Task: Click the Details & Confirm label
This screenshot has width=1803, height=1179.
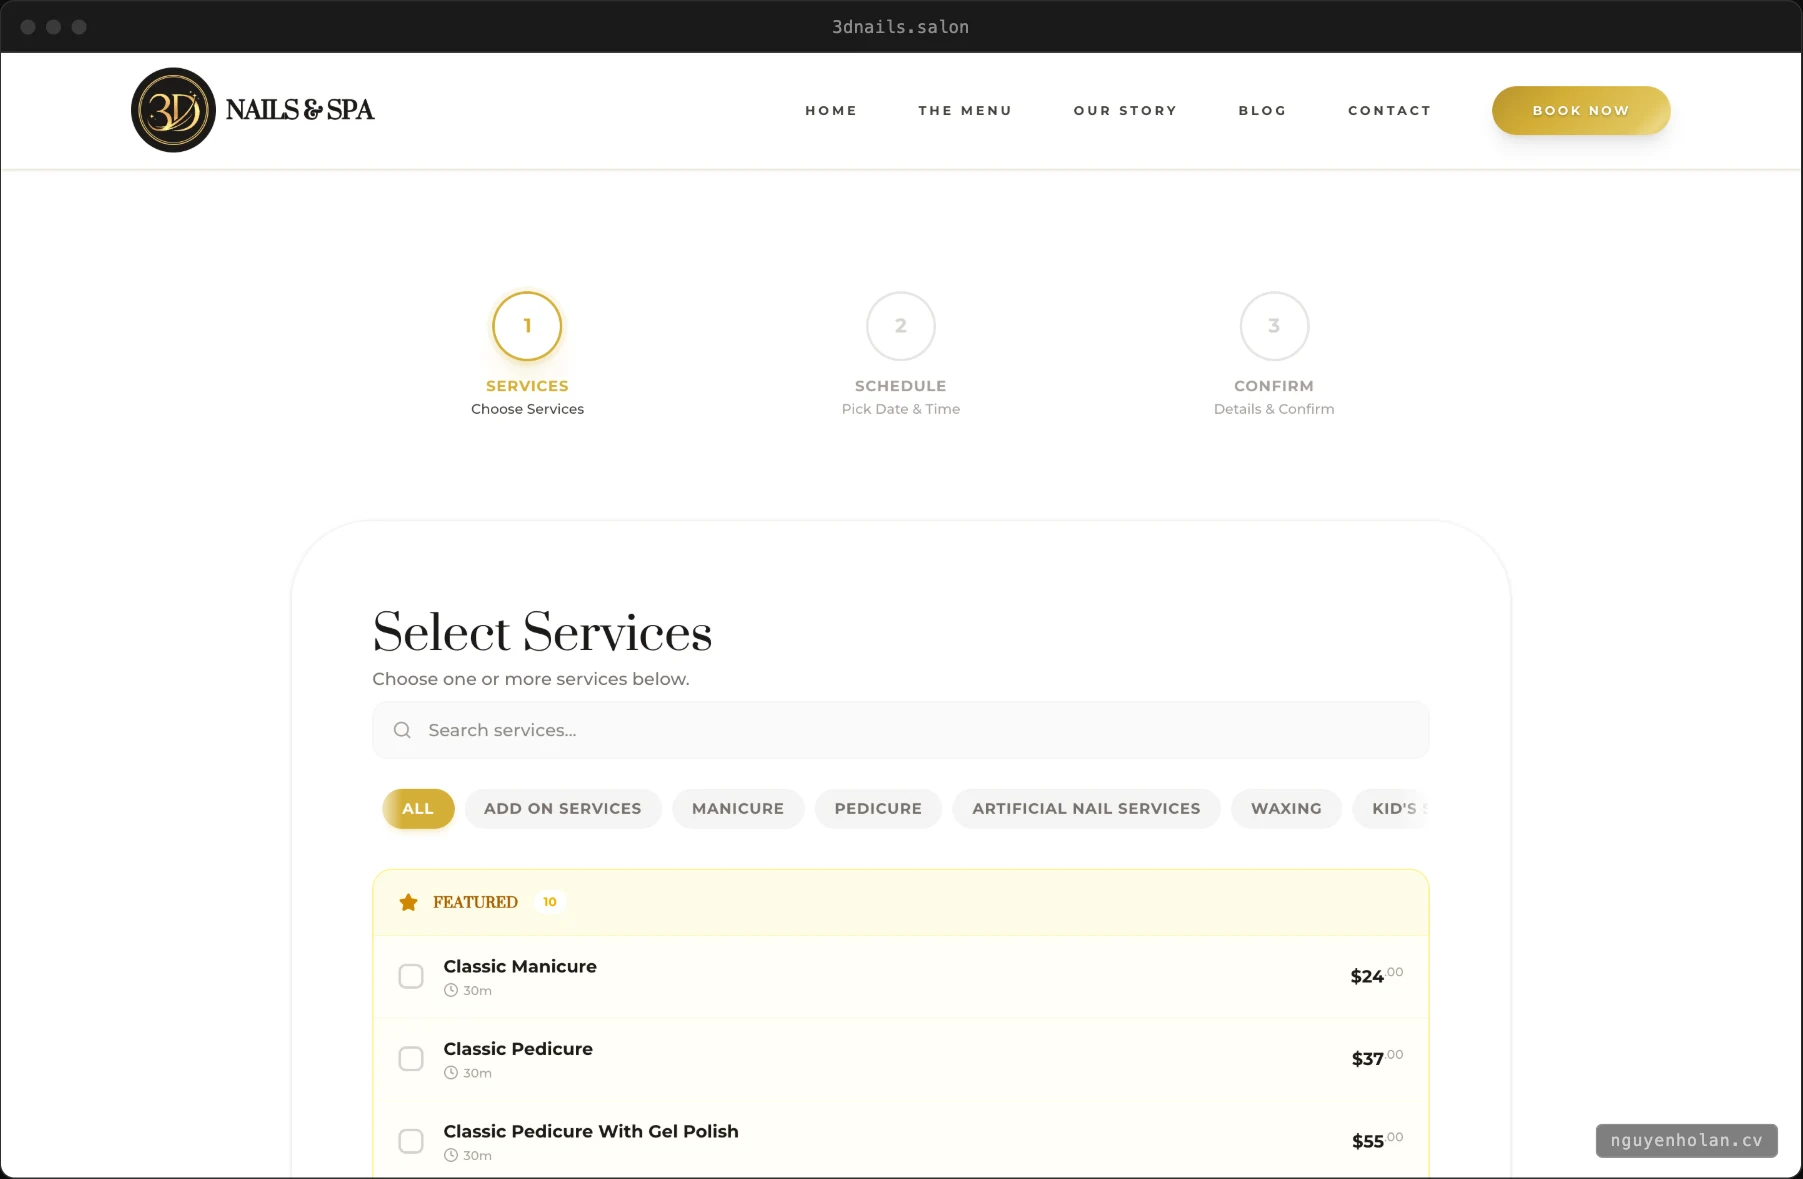Action: (1274, 409)
